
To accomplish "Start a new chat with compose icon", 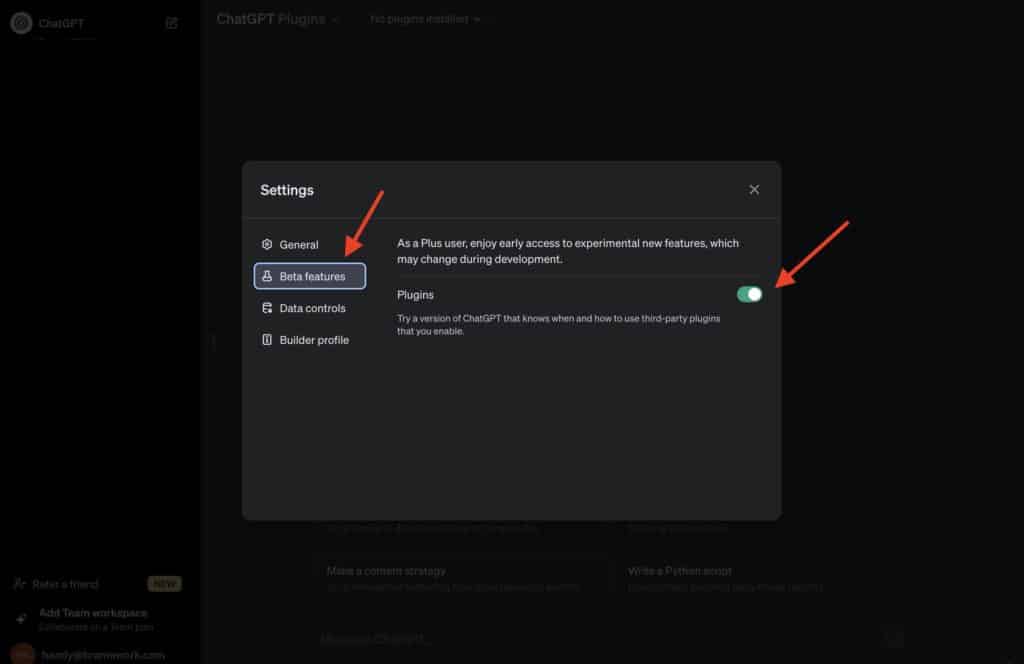I will (x=172, y=23).
